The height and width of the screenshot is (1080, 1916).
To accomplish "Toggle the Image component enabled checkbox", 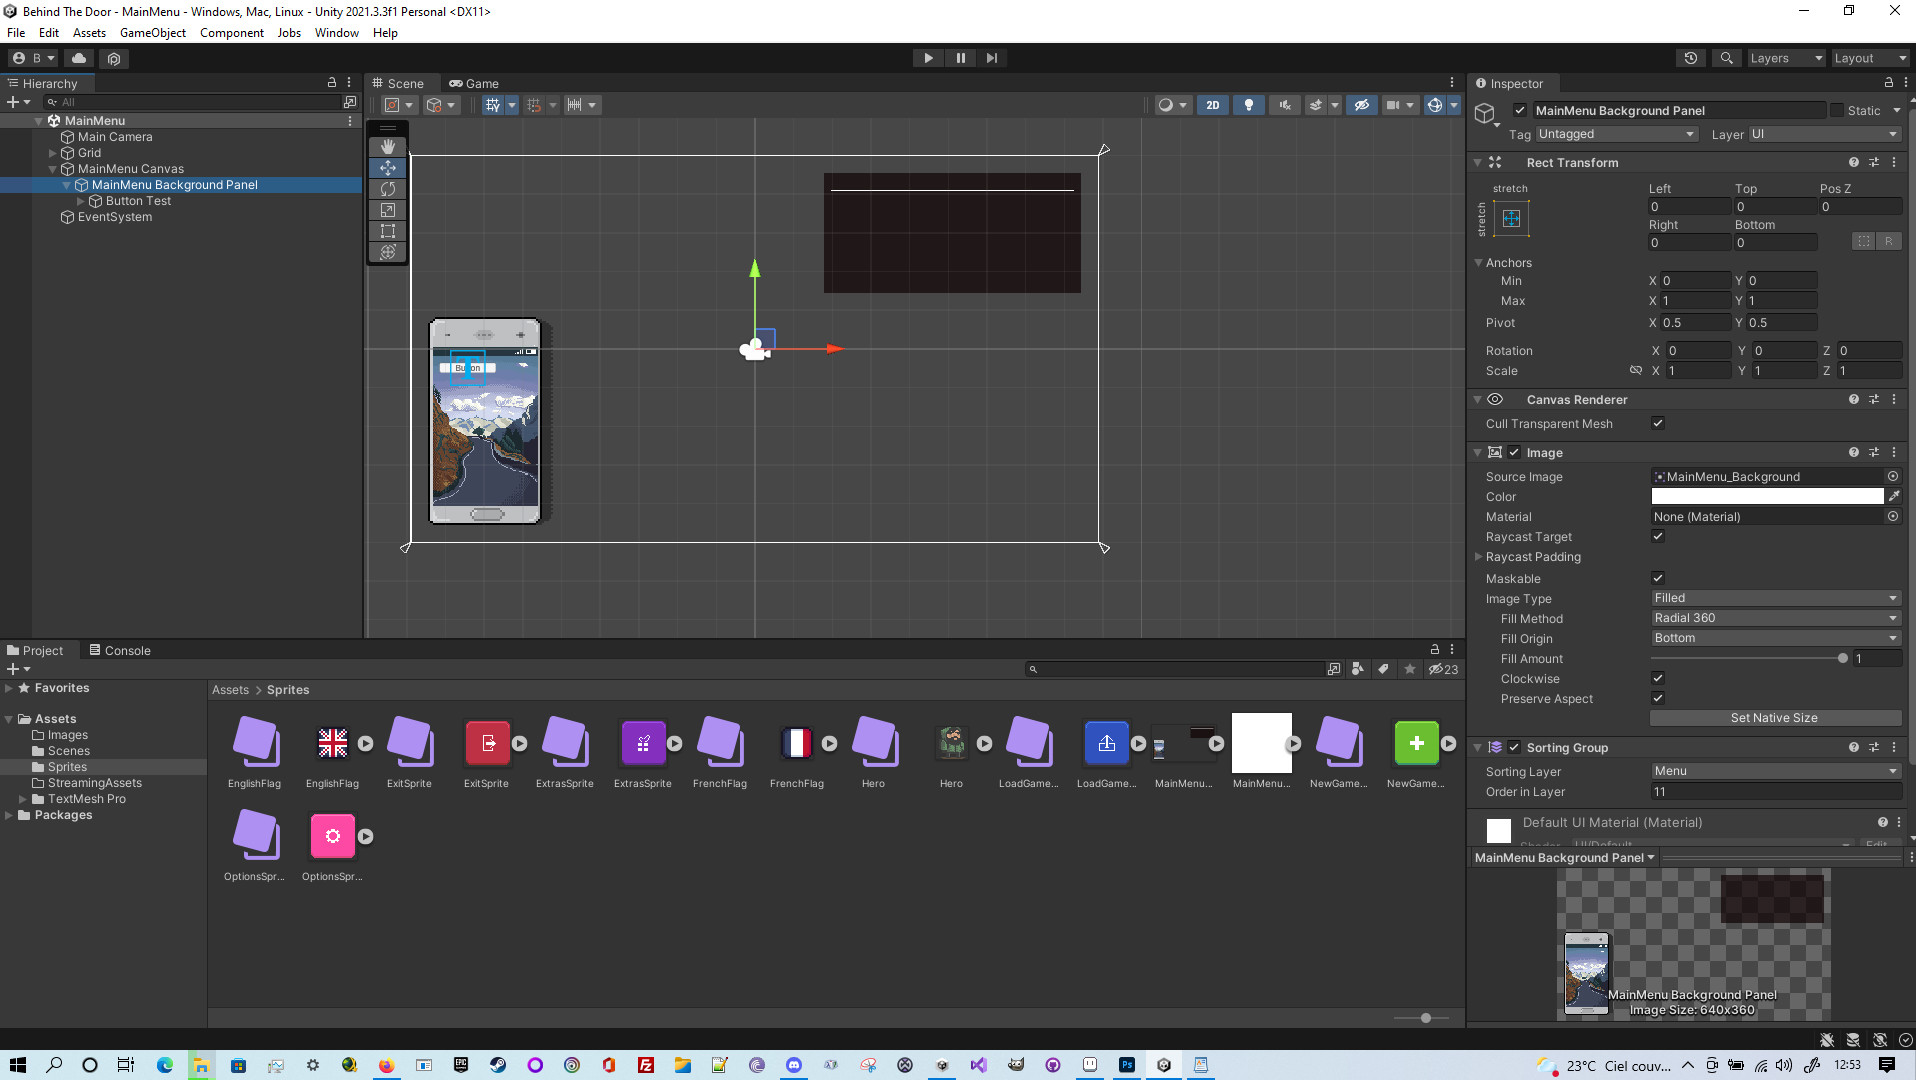I will point(1514,453).
